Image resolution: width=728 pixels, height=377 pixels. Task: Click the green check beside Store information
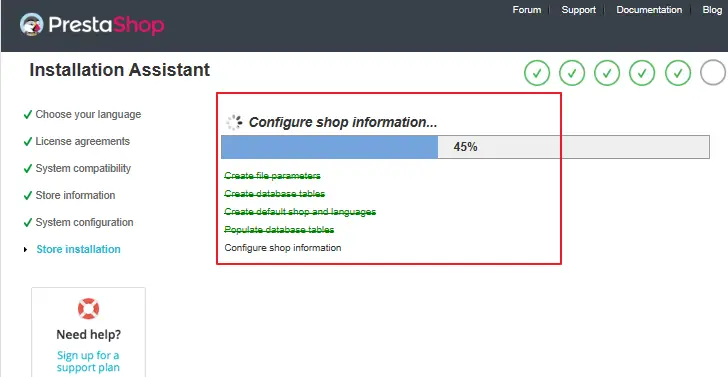coord(28,195)
